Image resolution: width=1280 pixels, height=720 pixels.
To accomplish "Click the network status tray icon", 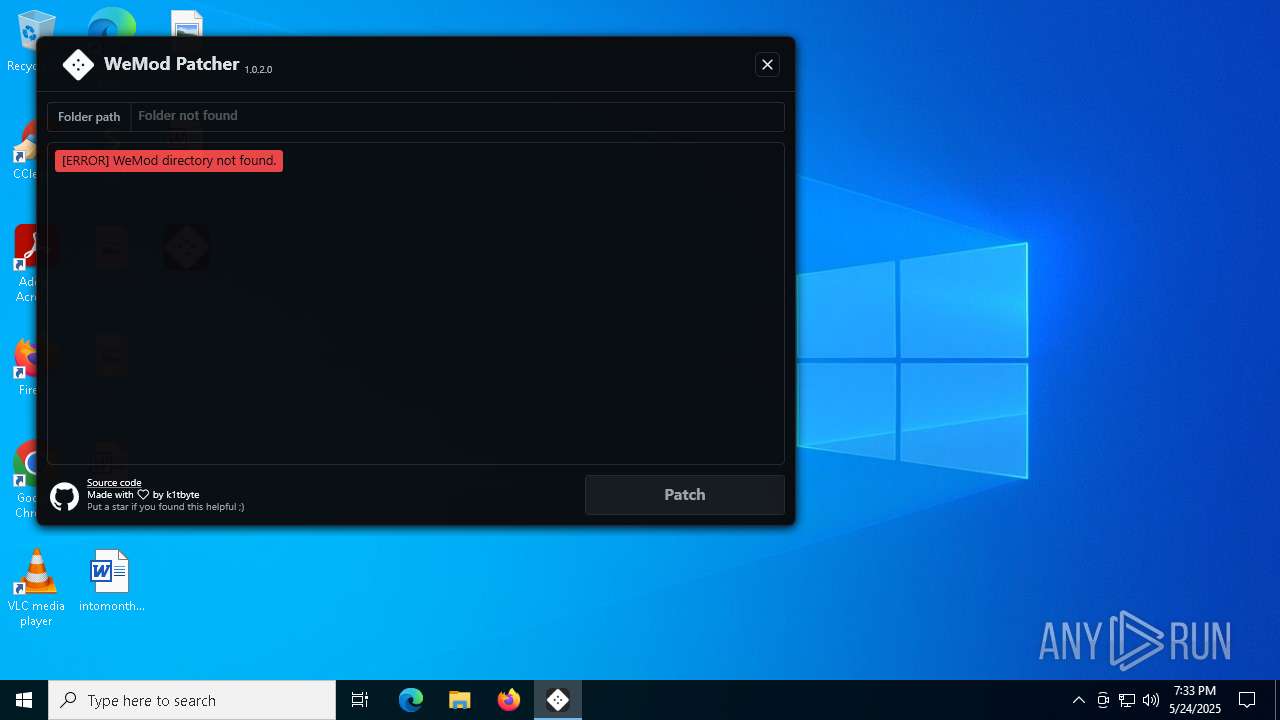I will tap(1127, 700).
